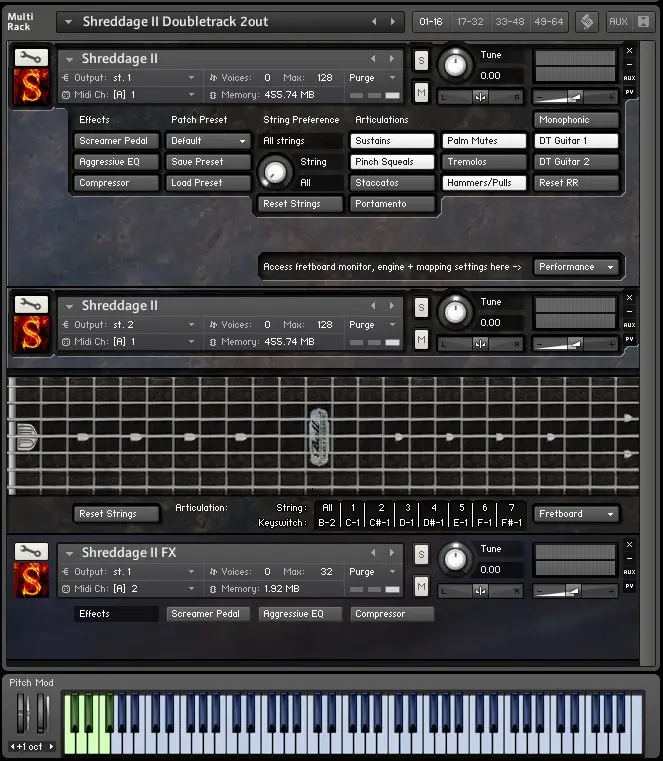Open Output st. 1 dropdown of first instrument
Screen dimensions: 663x761
[191, 78]
